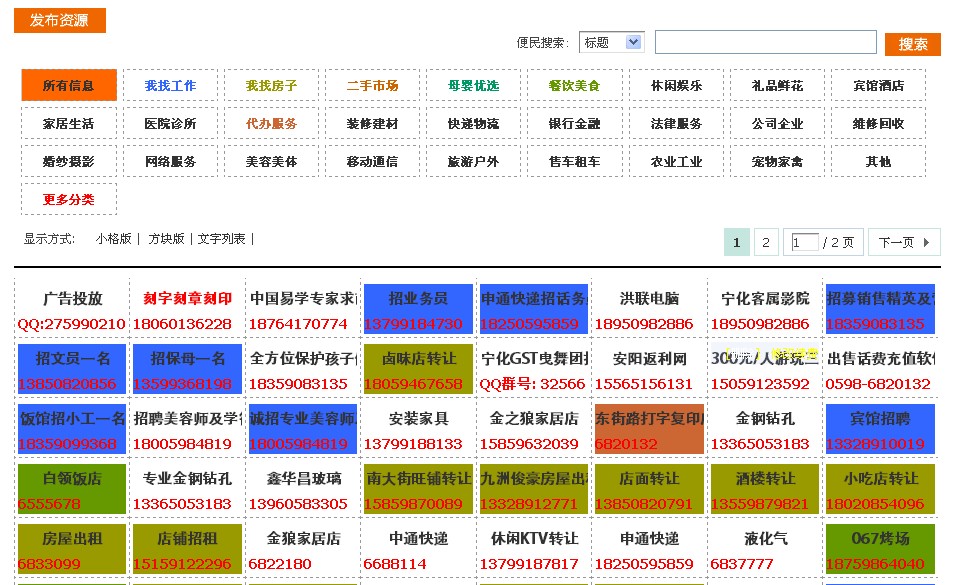Open the 标题 search type dropdown
Viewport: 967px width, 585px height.
click(x=611, y=42)
